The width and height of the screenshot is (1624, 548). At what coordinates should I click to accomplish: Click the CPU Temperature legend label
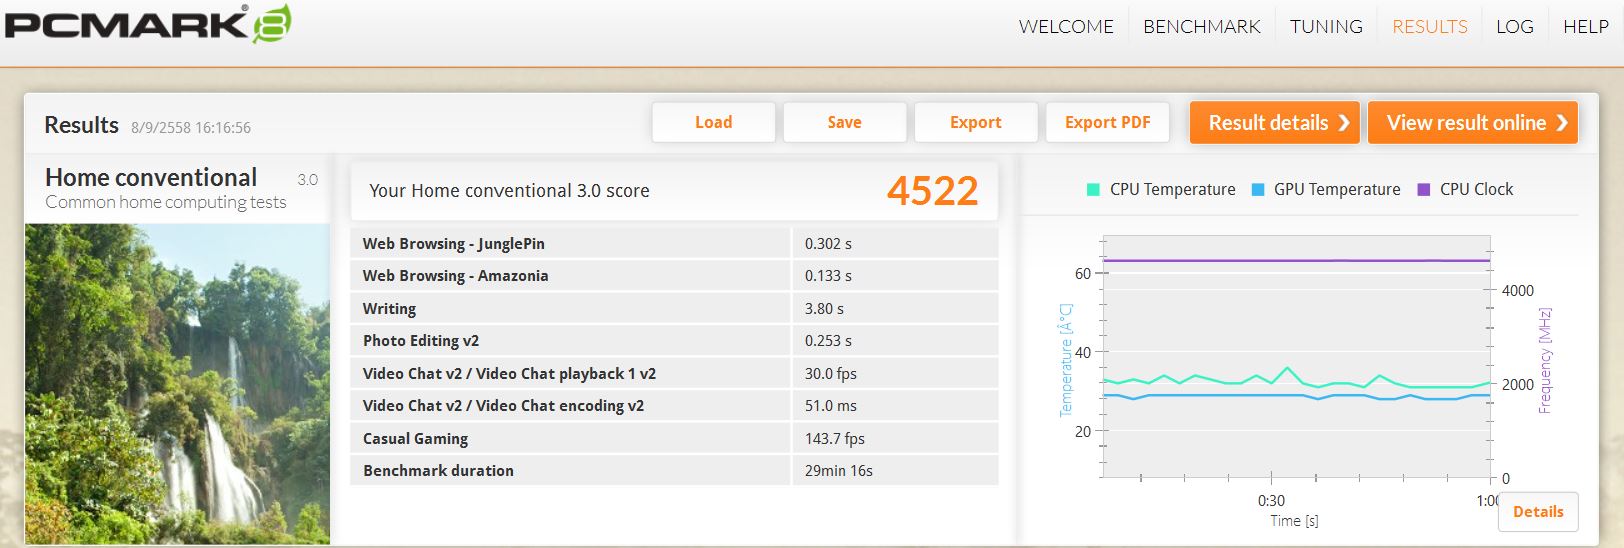coord(1172,190)
